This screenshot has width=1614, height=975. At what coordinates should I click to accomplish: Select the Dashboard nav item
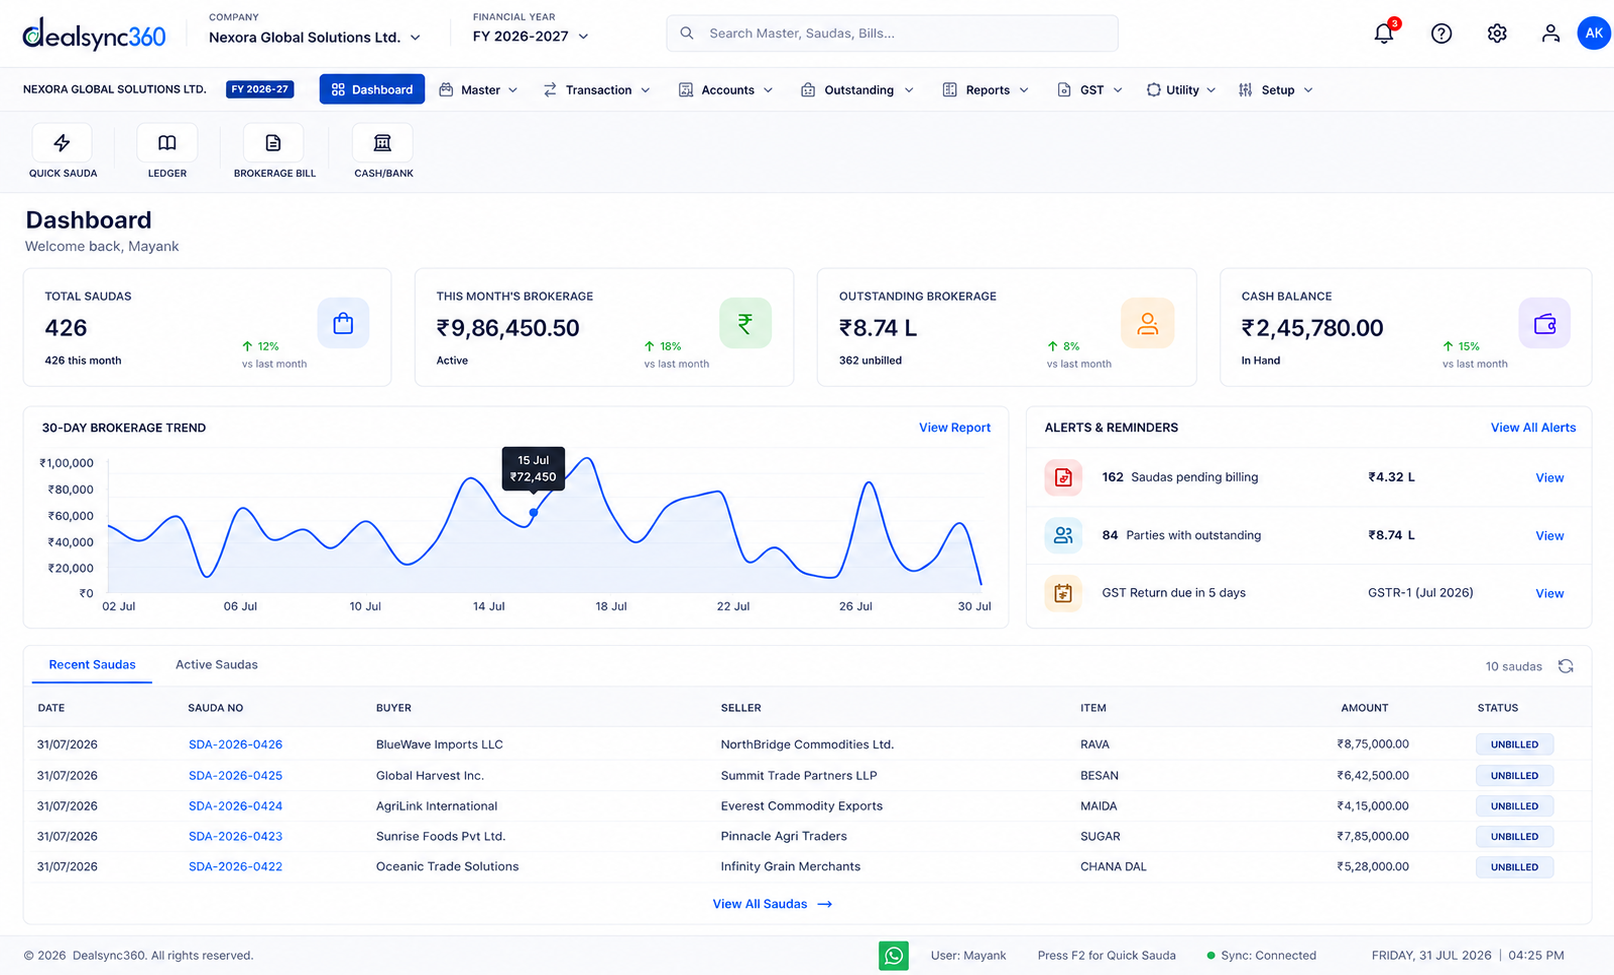coord(372,90)
